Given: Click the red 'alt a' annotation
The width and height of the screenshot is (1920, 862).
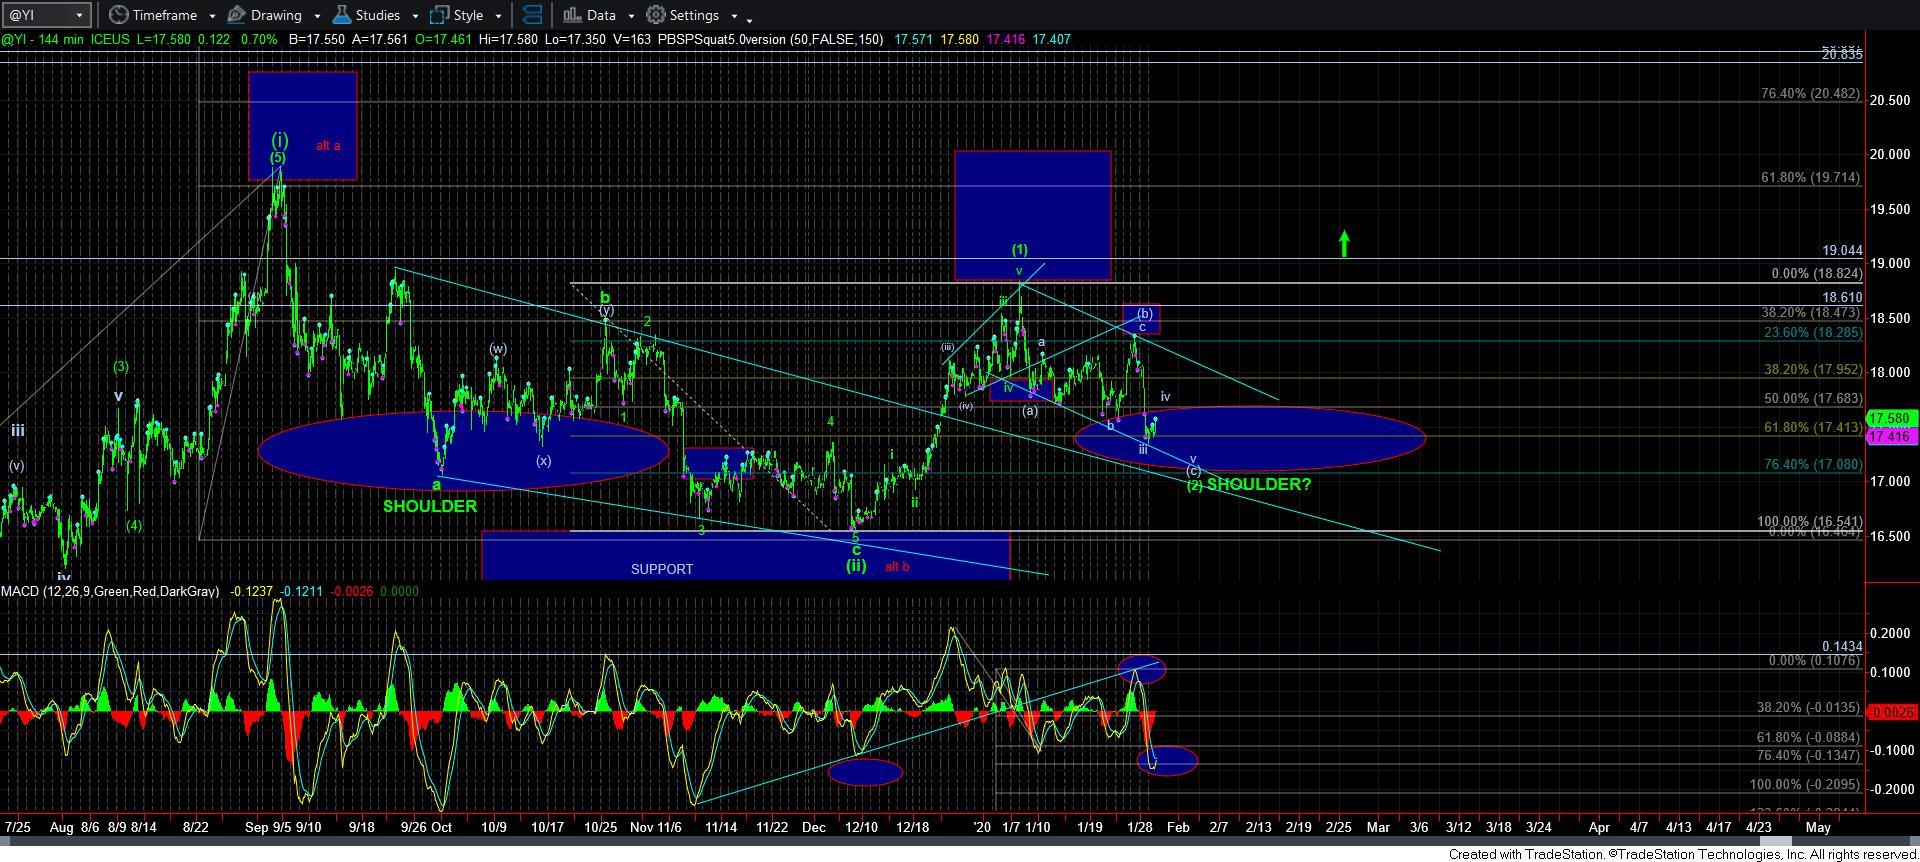Looking at the screenshot, I should (x=328, y=145).
